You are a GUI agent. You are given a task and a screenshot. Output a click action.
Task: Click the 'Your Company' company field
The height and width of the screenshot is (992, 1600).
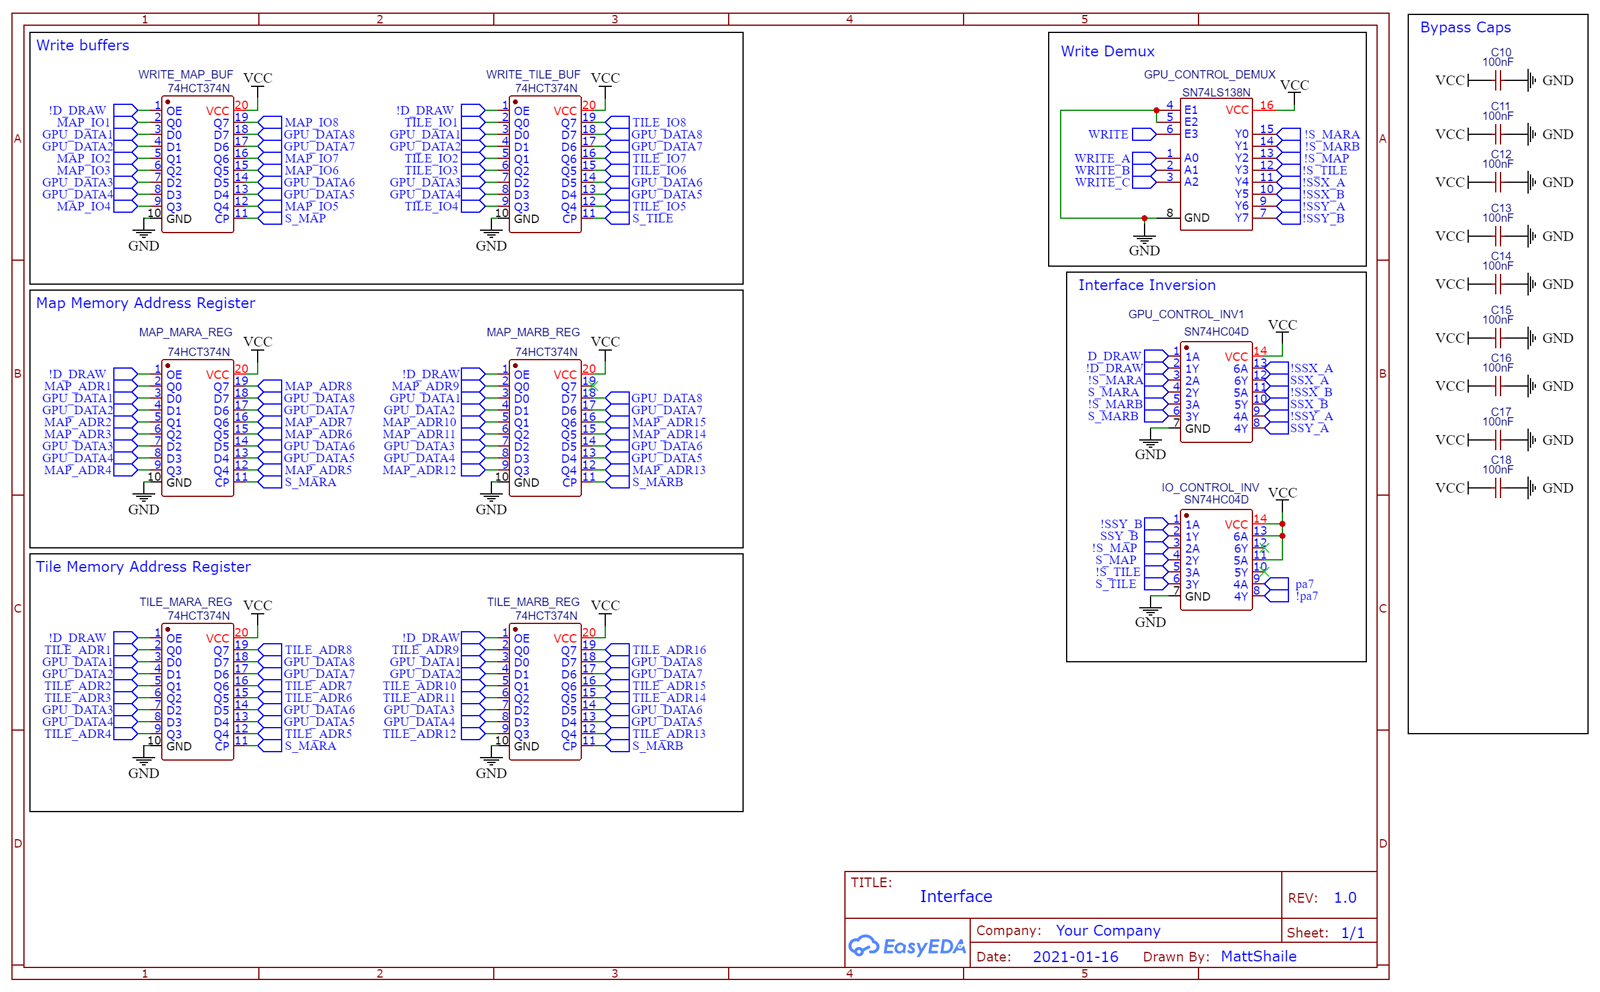click(1108, 931)
